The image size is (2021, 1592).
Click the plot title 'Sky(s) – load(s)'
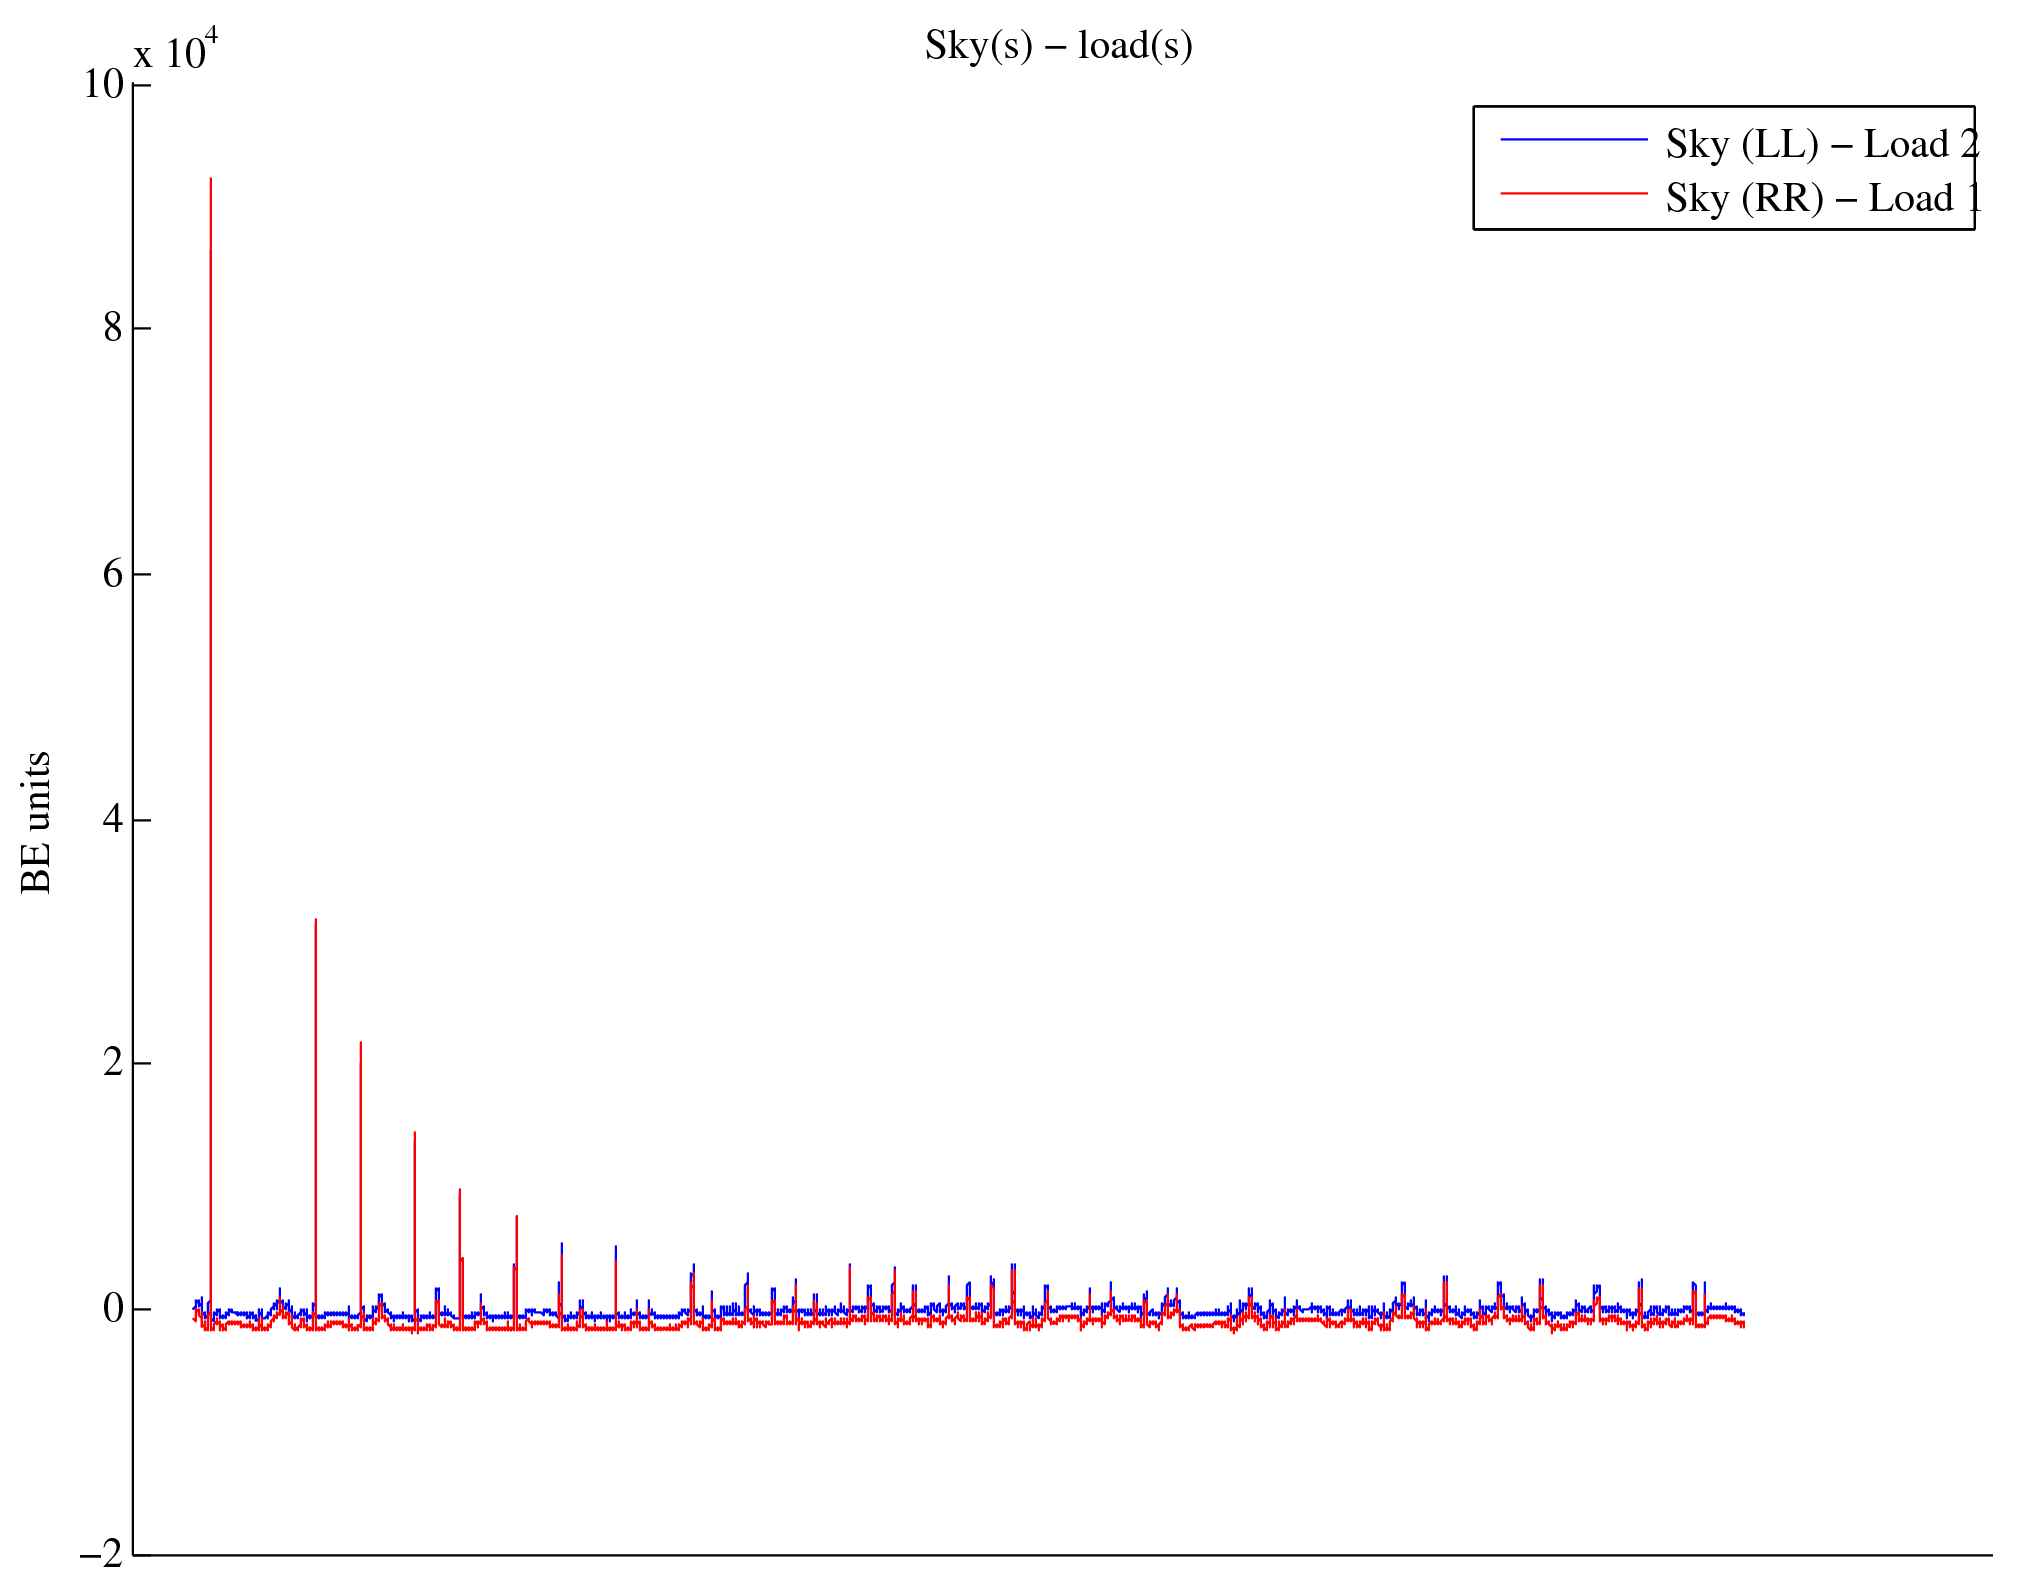click(1058, 46)
